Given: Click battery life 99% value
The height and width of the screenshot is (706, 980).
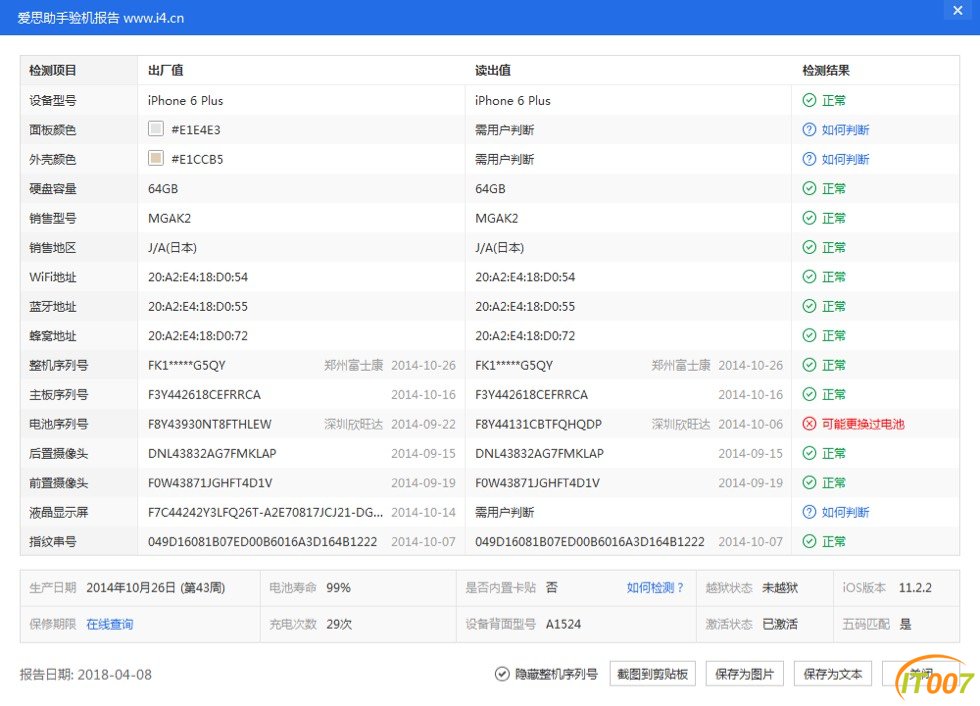Looking at the screenshot, I should point(338,588).
